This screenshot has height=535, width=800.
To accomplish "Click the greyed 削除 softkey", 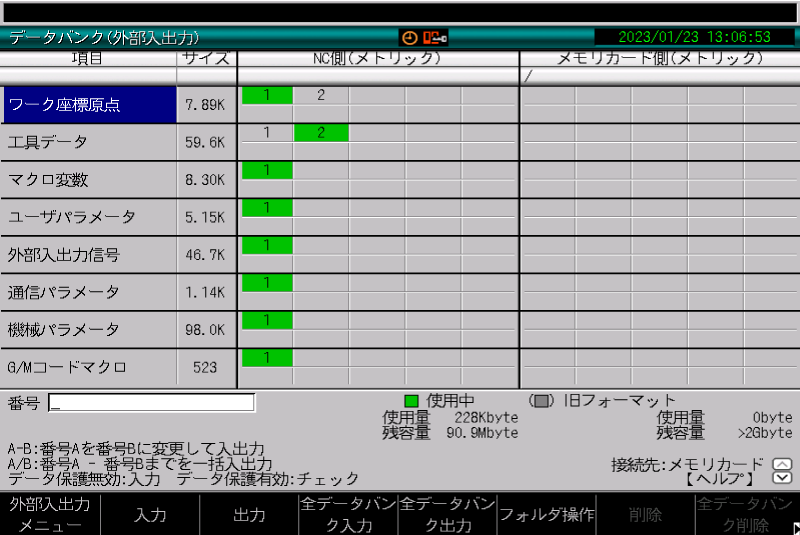I will point(645,514).
